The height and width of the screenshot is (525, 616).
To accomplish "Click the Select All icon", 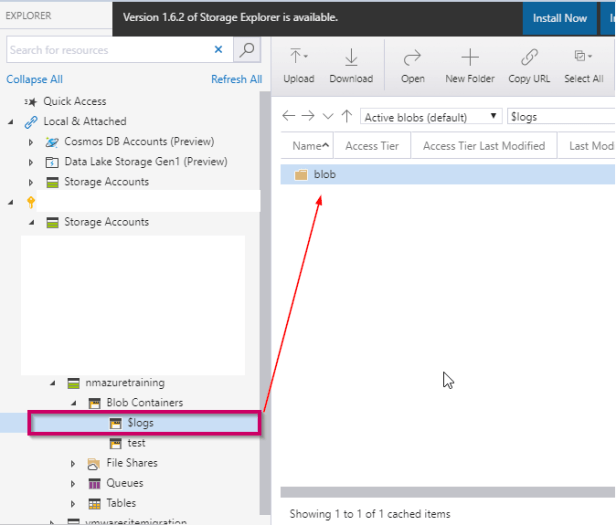I will tap(583, 56).
